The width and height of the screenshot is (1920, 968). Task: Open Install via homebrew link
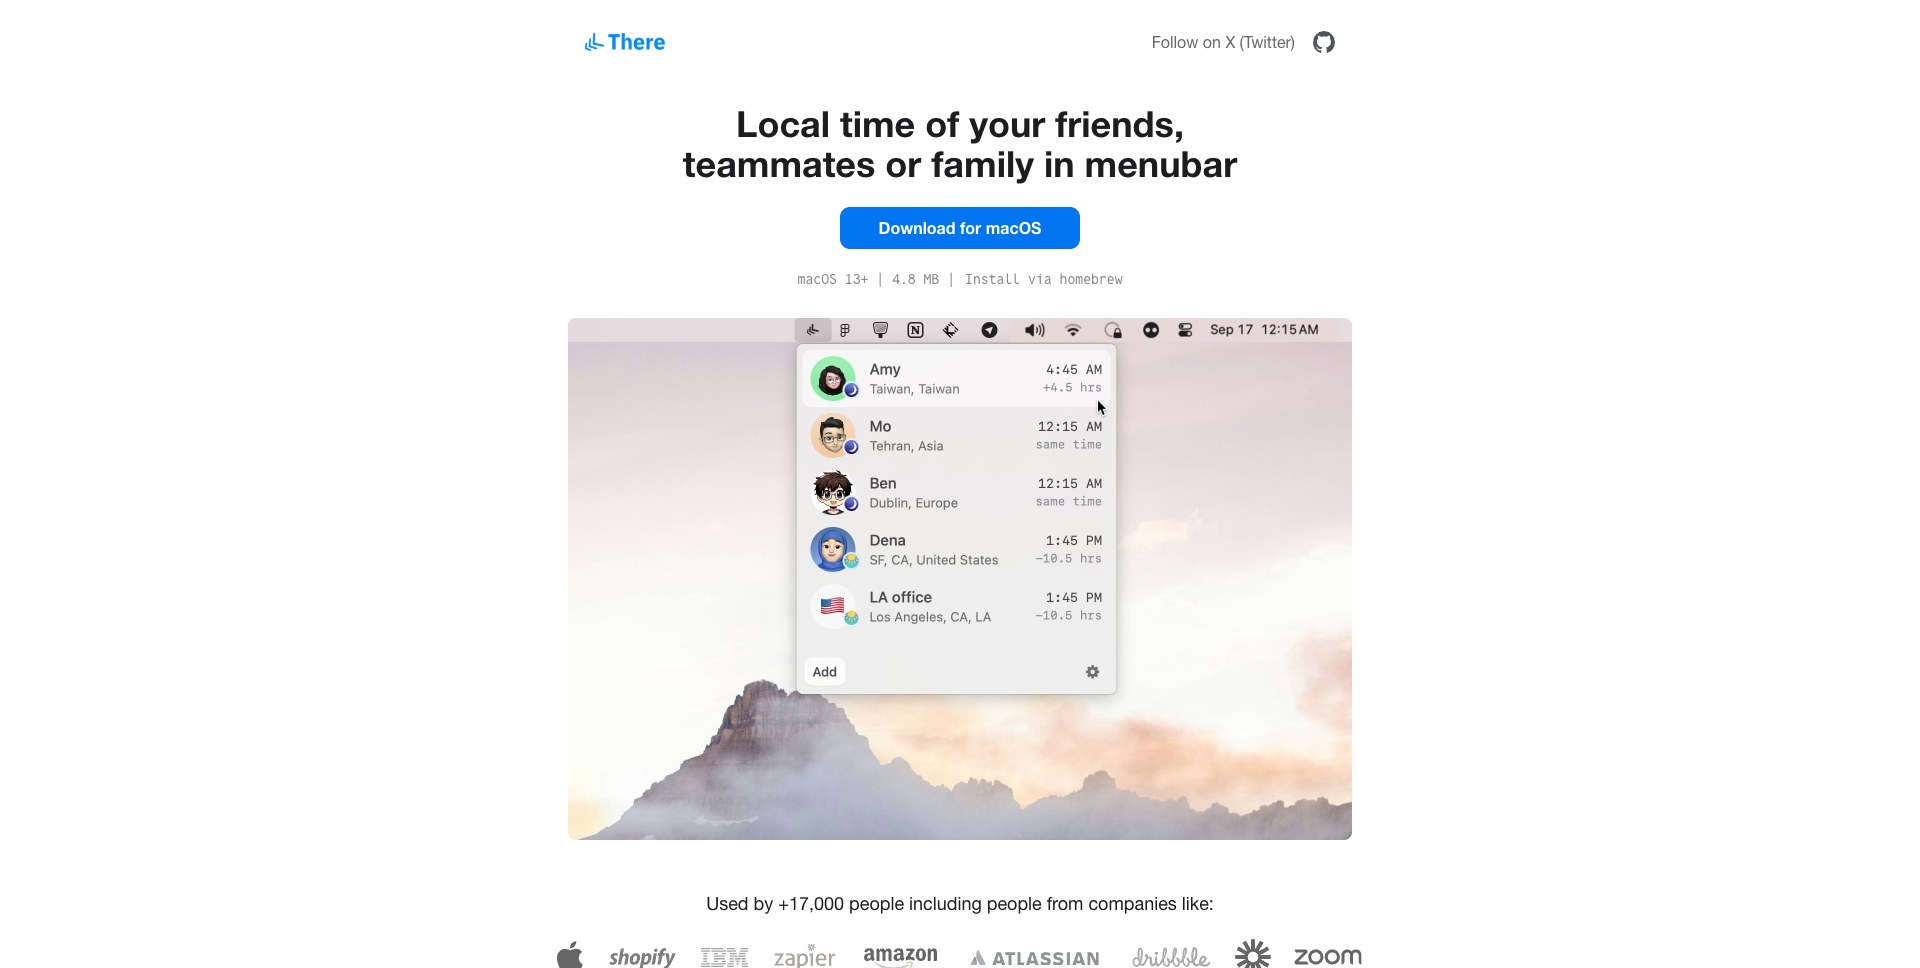coord(1044,279)
